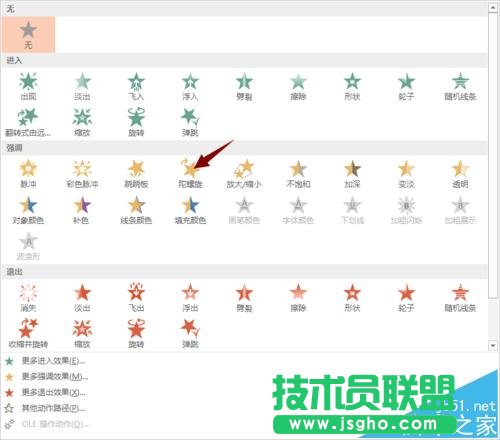This screenshot has width=500, height=440.
Task: Apply the red 弹跳 bounce exit effect
Action: (x=190, y=334)
